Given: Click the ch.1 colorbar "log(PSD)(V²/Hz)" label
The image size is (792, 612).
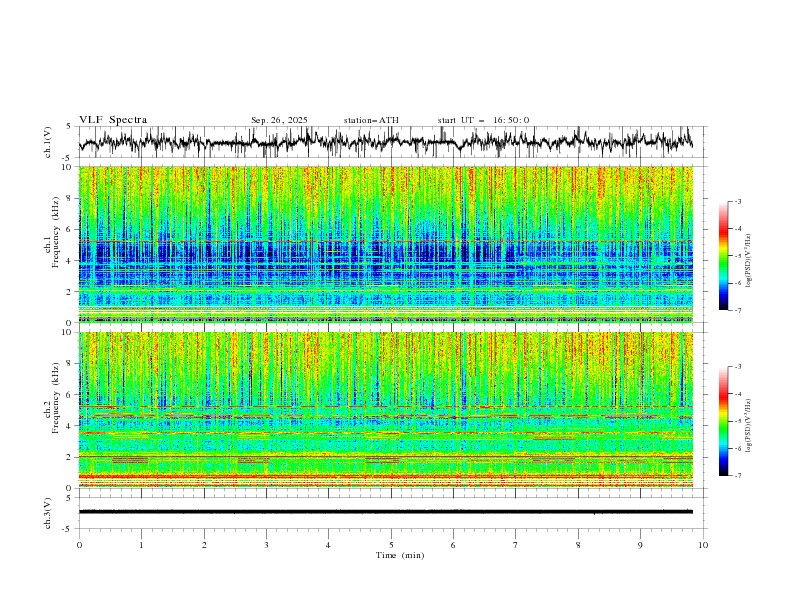Looking at the screenshot, I should pos(748,261).
